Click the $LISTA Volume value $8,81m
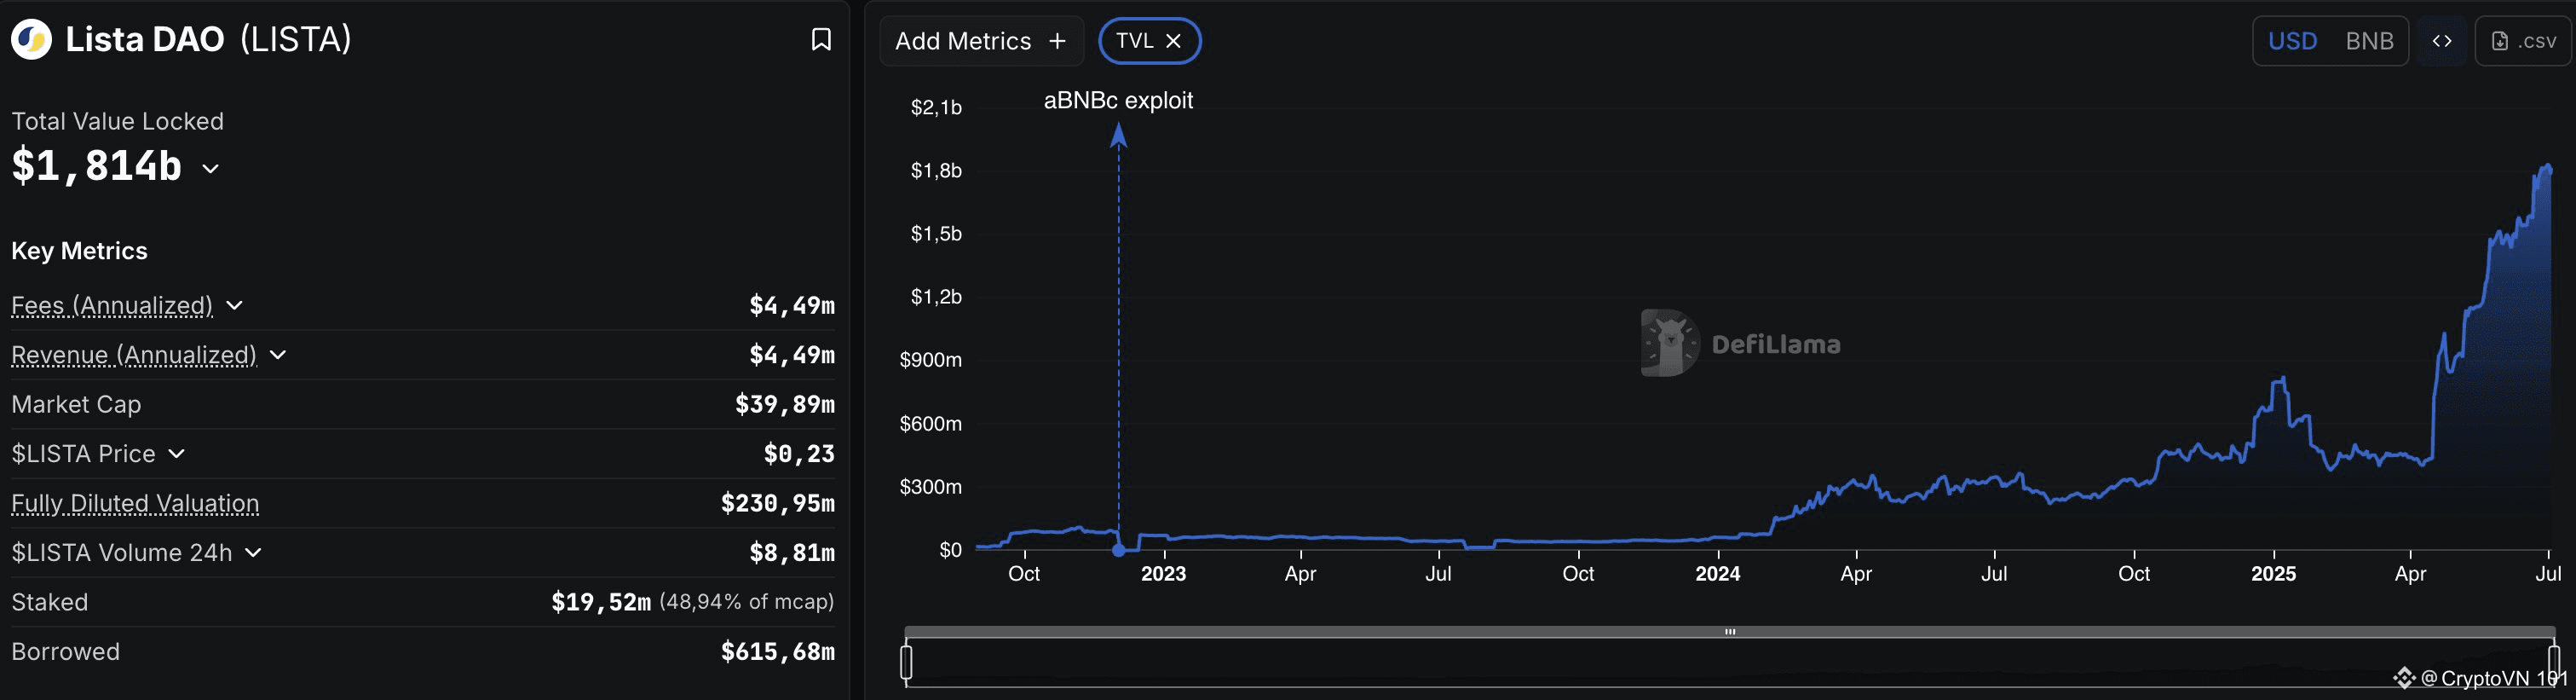Screen dimensions: 2576x700 792,553
